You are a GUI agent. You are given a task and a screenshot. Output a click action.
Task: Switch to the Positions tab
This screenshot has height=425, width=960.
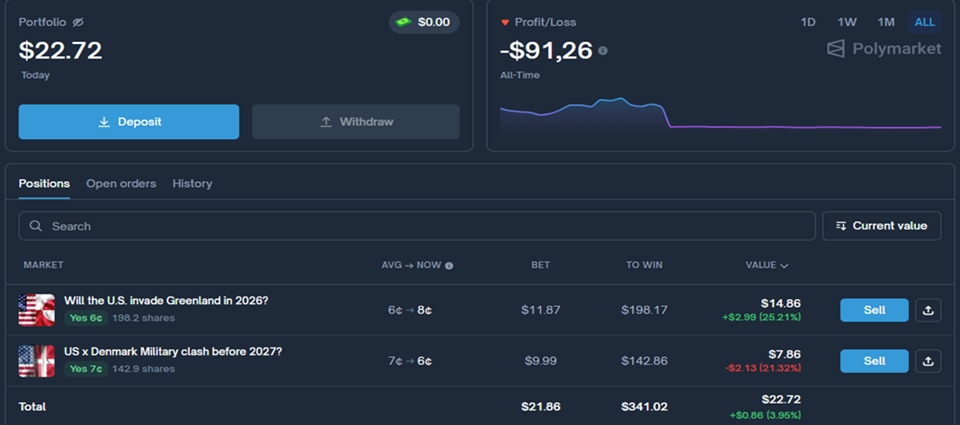[x=44, y=184]
